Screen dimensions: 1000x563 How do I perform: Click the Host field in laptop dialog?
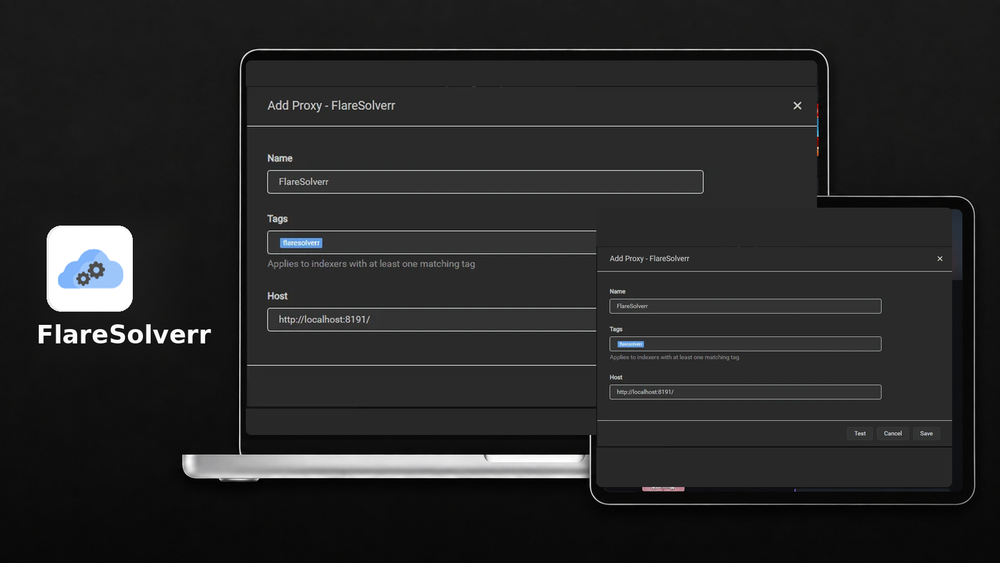pos(432,319)
